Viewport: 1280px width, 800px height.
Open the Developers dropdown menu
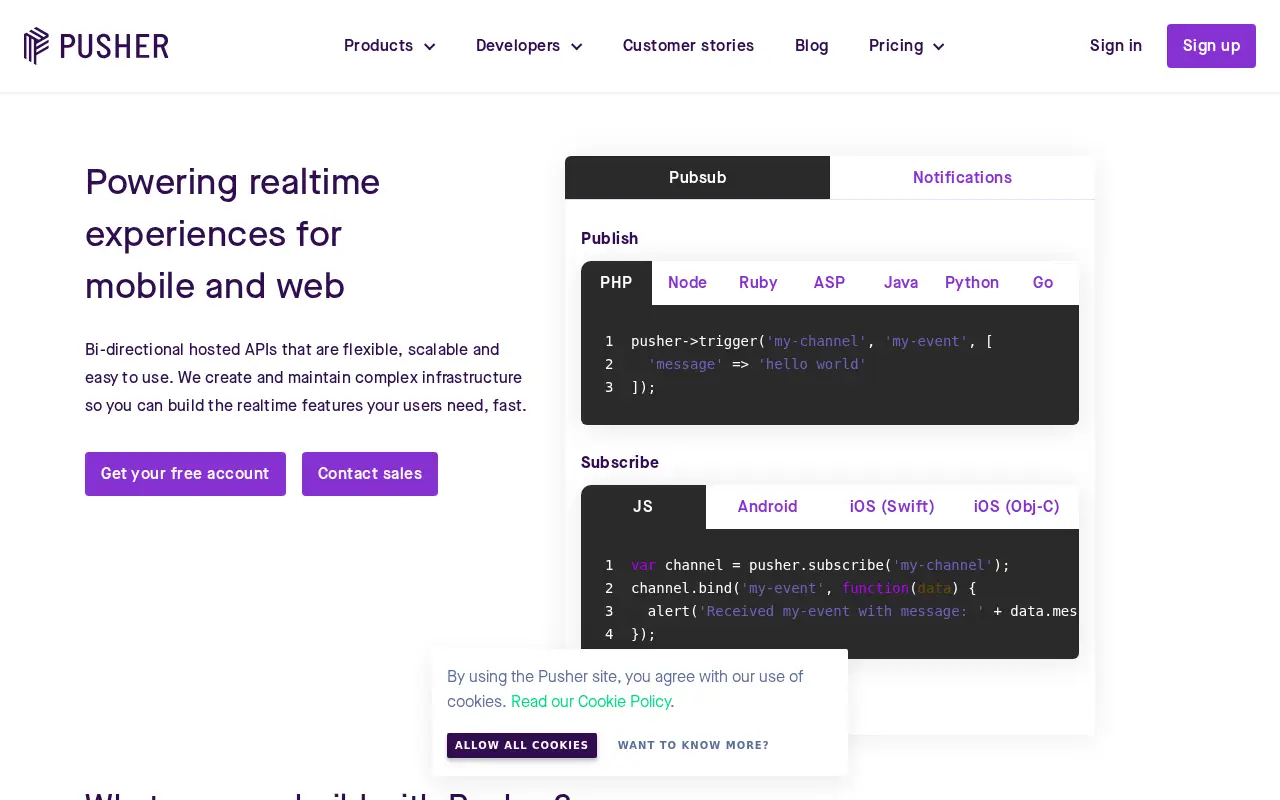529,46
